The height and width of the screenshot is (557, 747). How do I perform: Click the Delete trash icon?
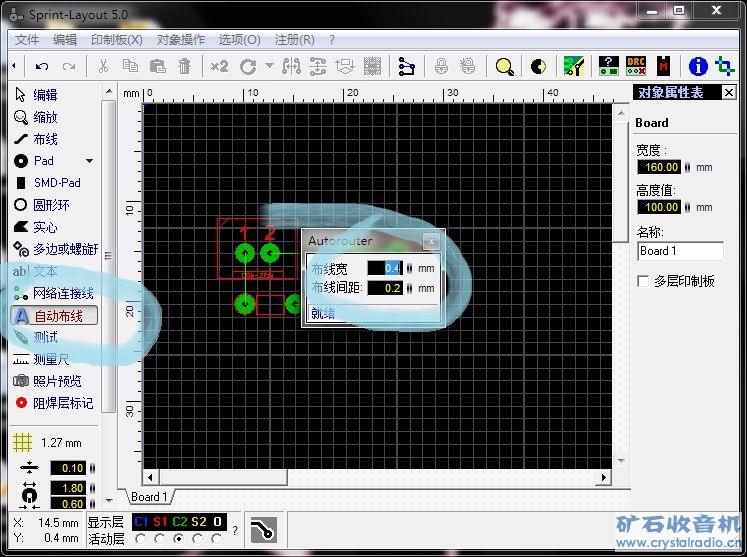[x=184, y=66]
